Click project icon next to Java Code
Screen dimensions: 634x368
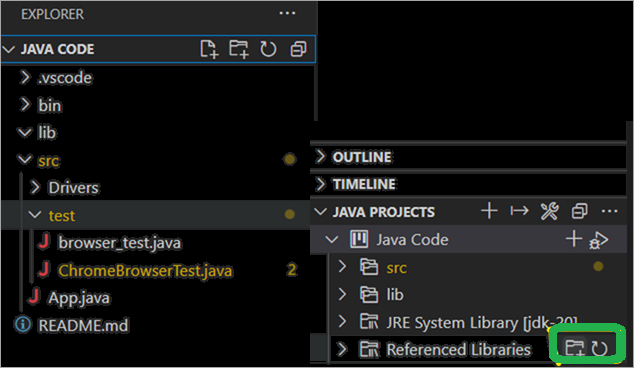pos(359,239)
